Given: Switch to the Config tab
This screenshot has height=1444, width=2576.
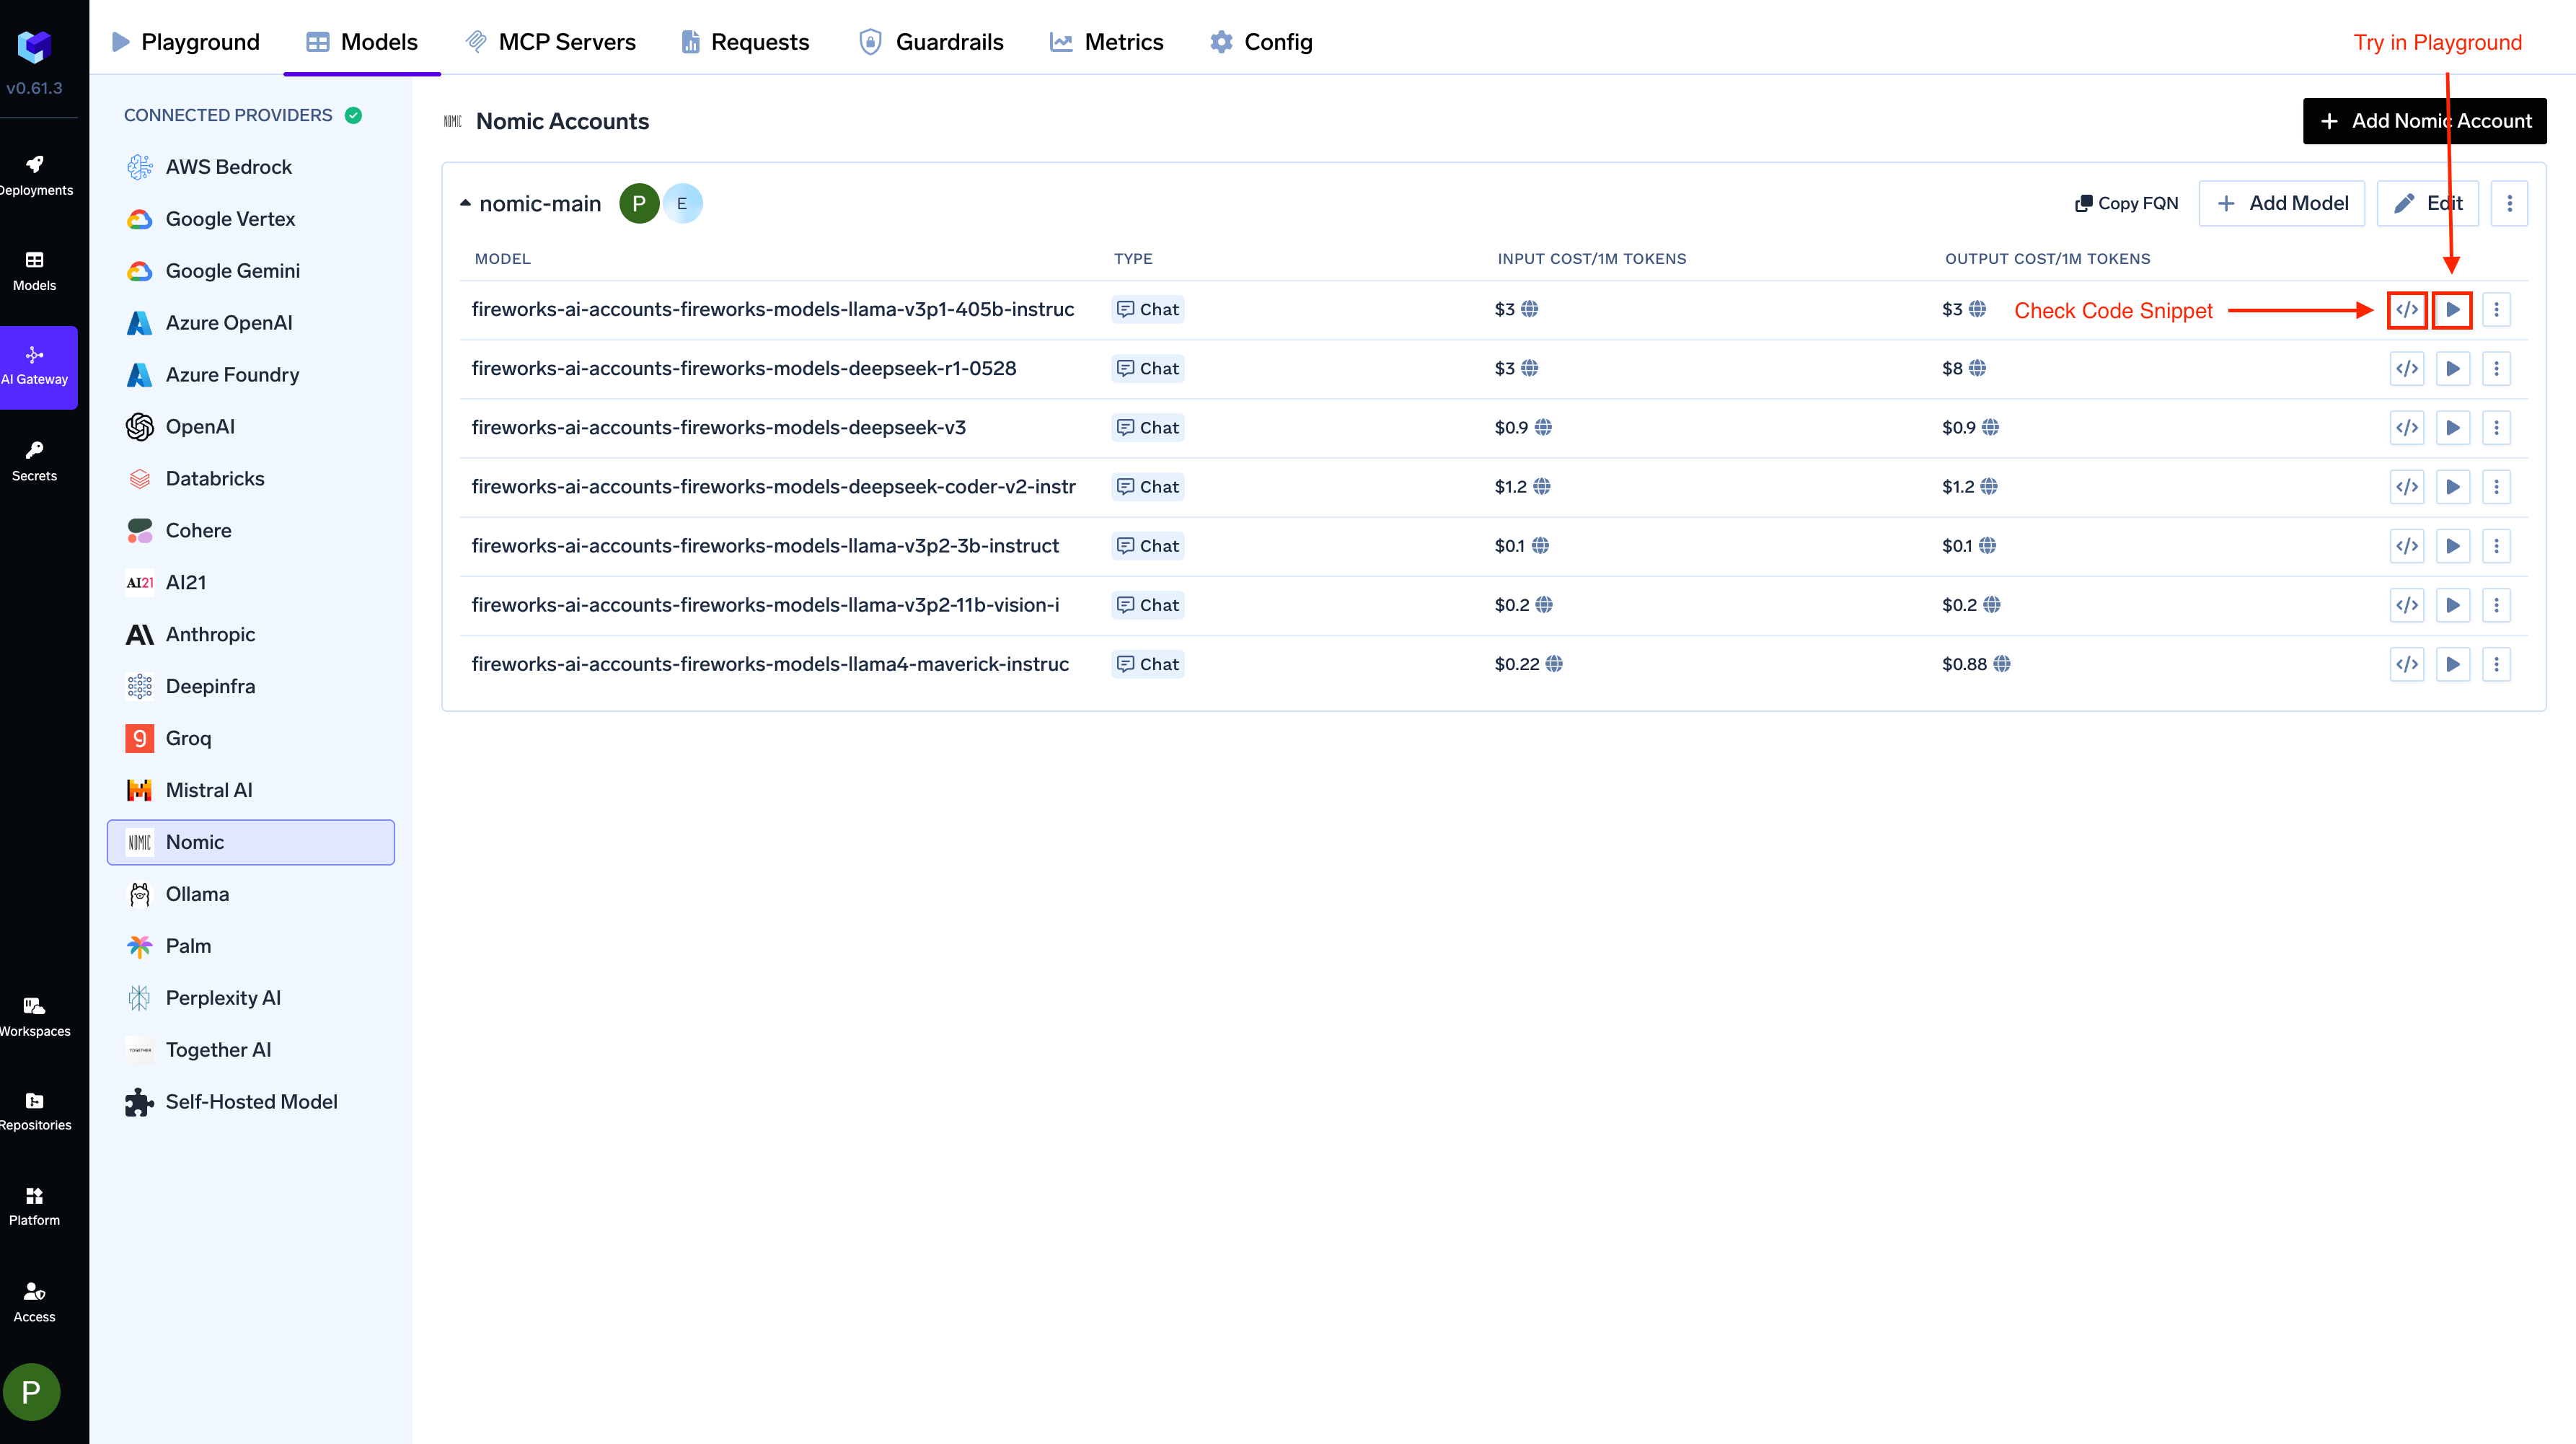Looking at the screenshot, I should pos(1261,42).
